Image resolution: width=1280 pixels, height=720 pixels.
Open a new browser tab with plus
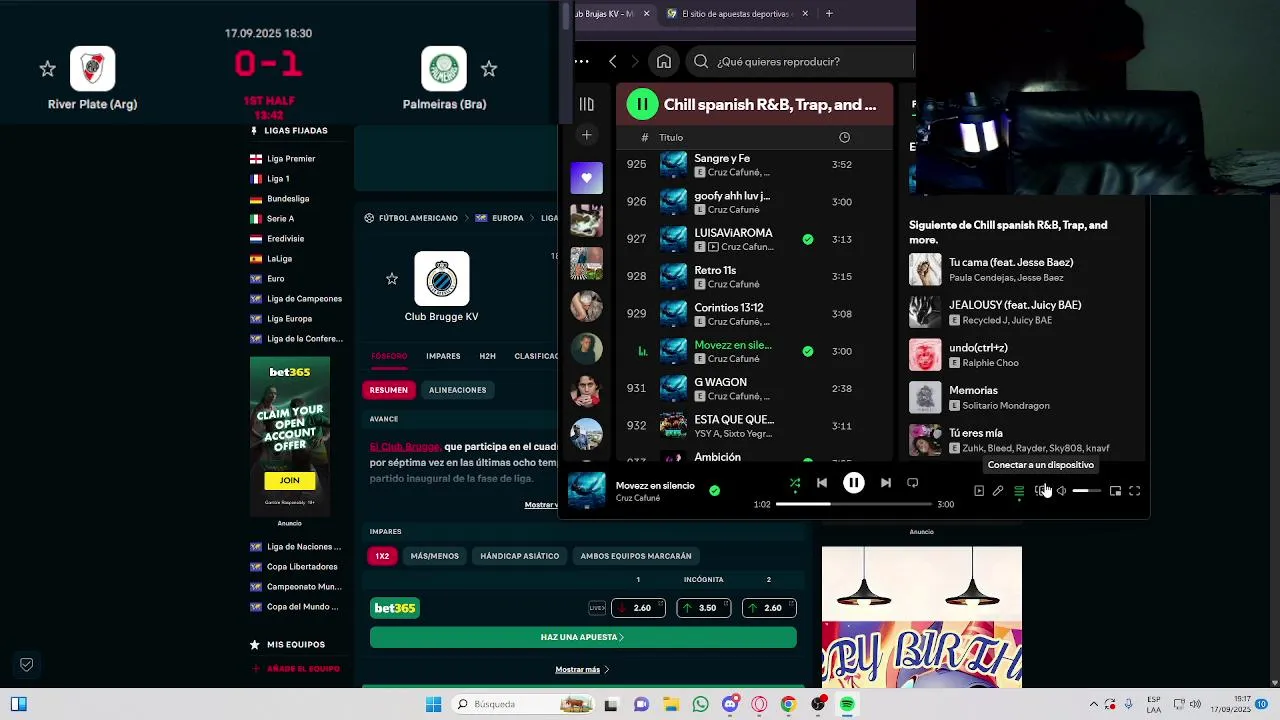[x=829, y=14]
